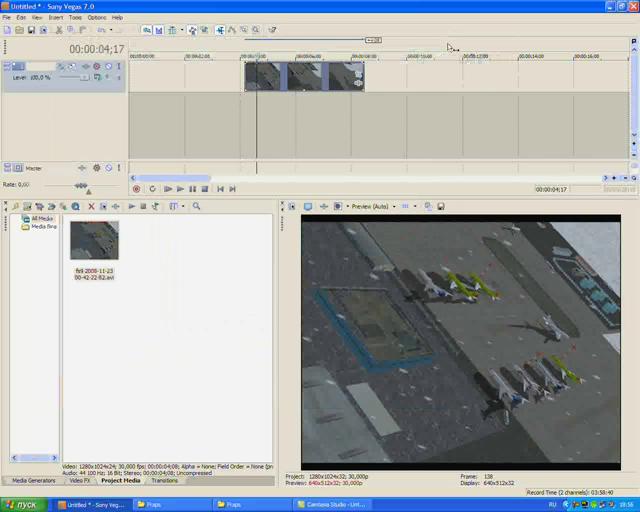
Task: Paste with the toolbar Paste icon
Action: tap(83, 30)
